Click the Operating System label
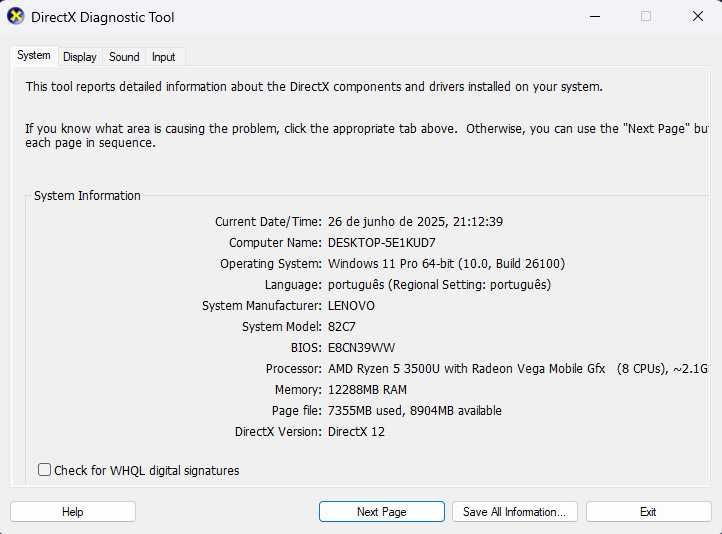722x534 pixels. (271, 264)
